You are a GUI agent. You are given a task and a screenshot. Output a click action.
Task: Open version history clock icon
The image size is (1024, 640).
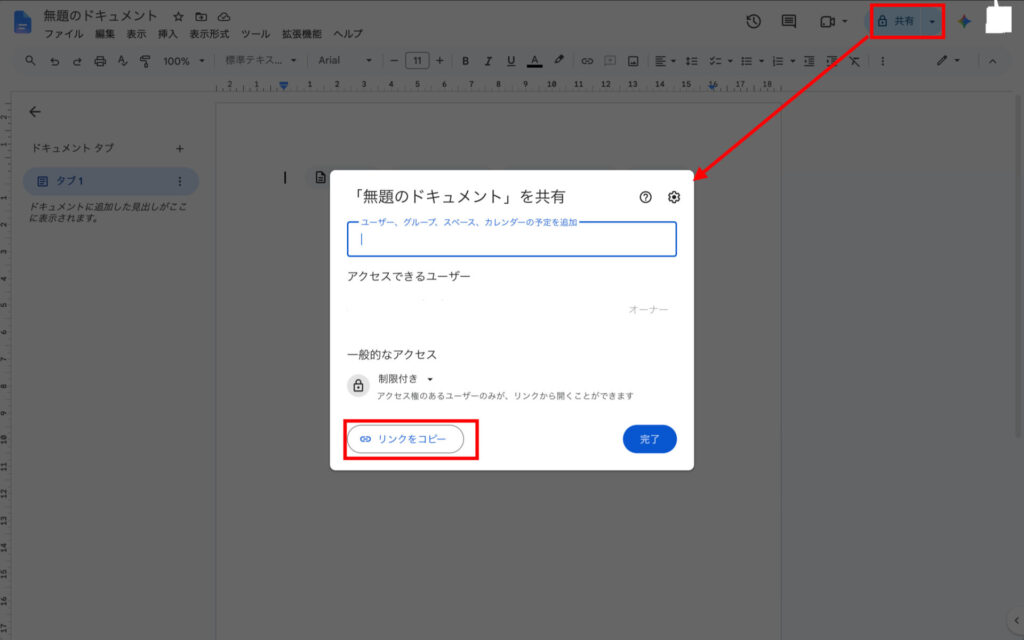click(x=754, y=21)
